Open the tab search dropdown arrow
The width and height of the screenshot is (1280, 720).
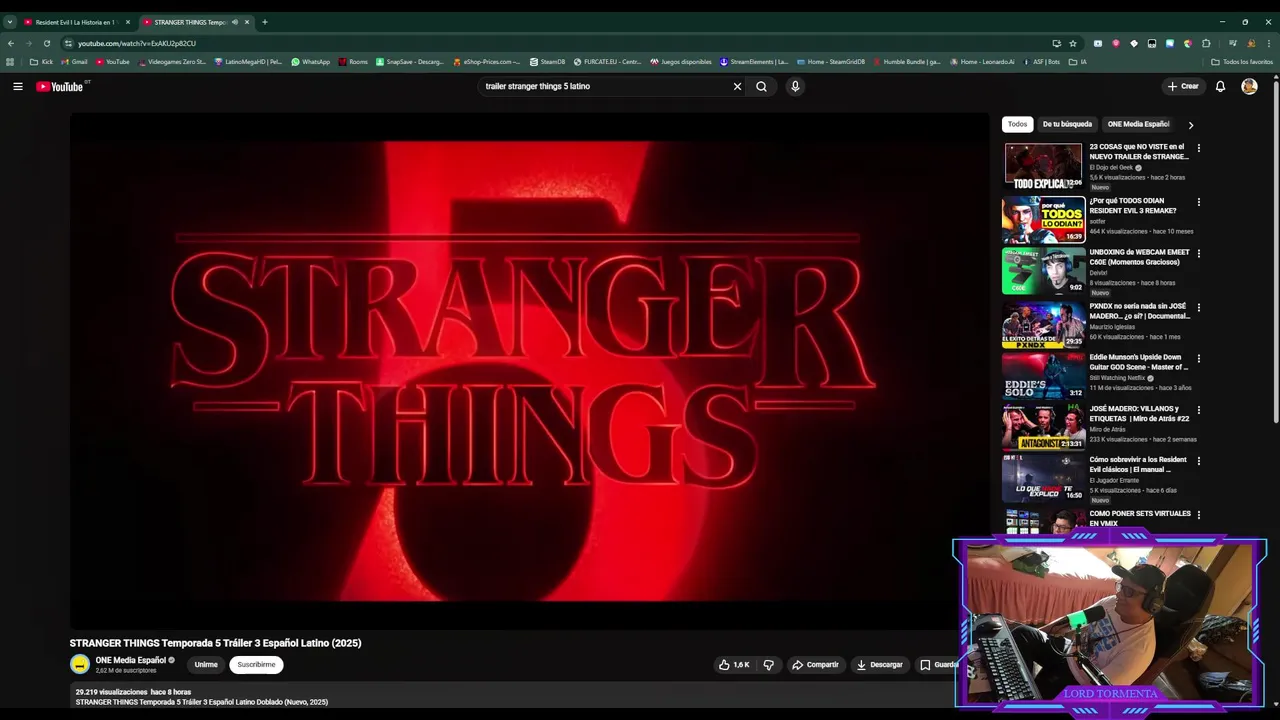[9, 22]
